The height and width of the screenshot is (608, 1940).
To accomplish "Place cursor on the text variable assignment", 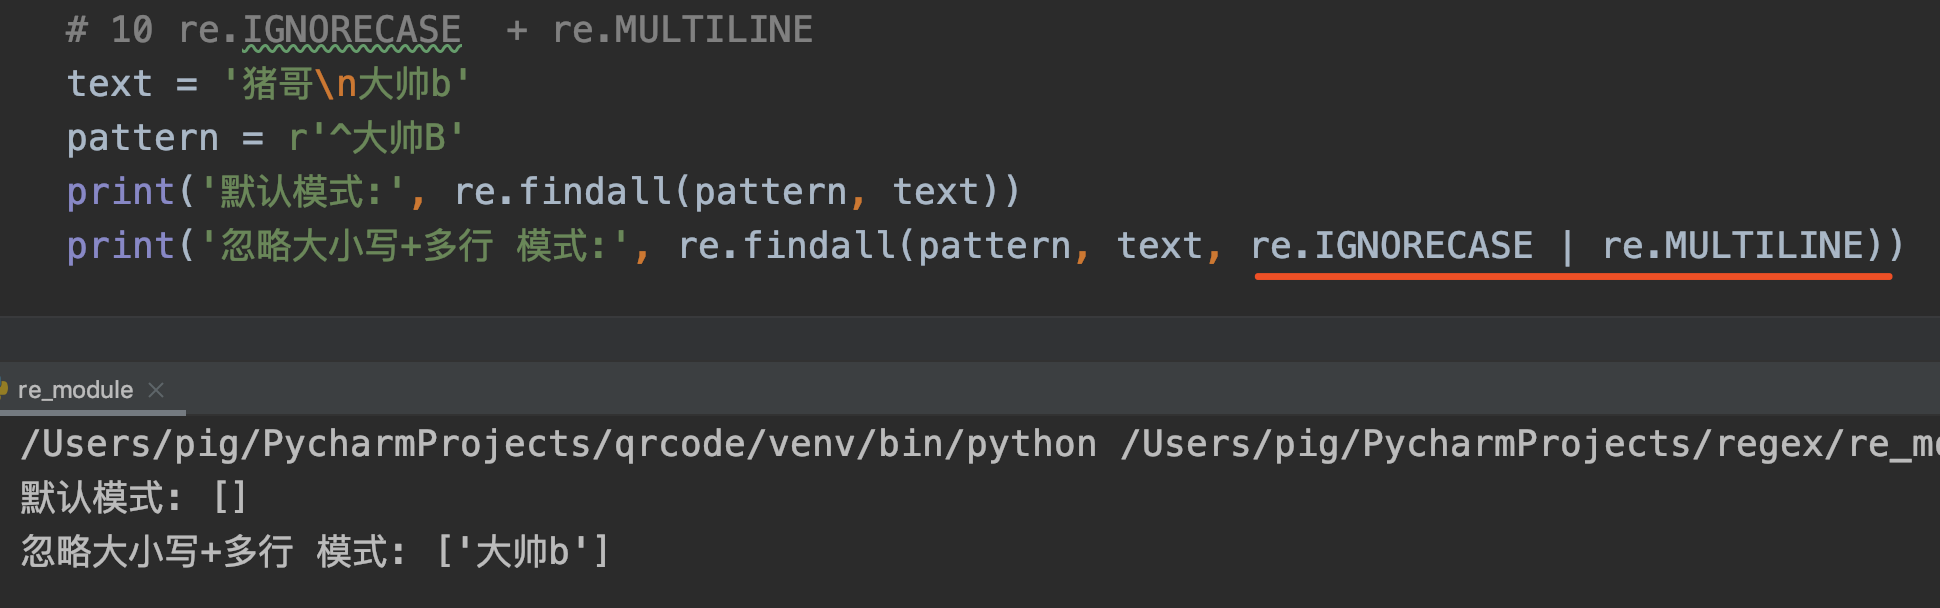I will (268, 84).
